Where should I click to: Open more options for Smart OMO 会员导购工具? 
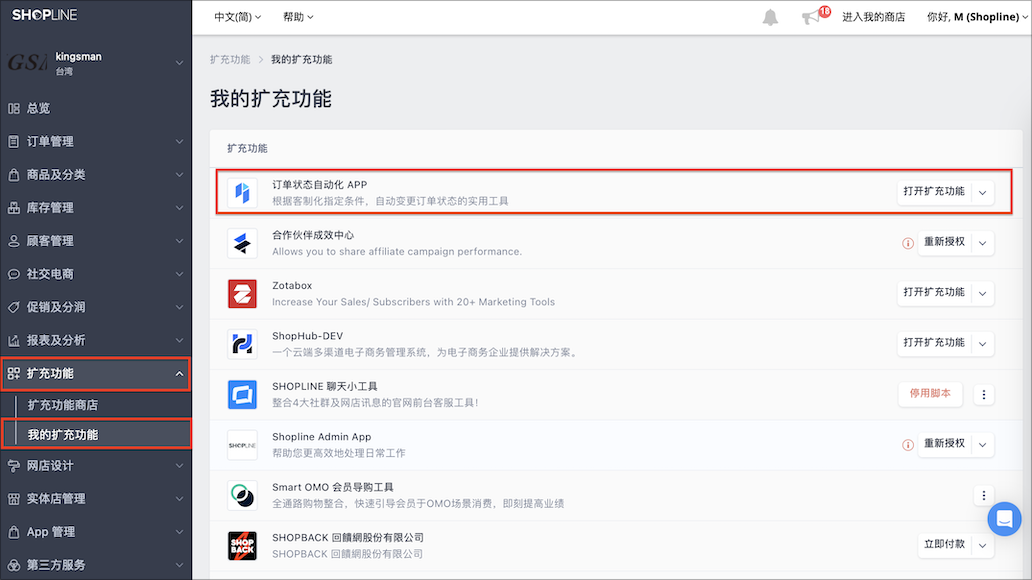point(984,495)
